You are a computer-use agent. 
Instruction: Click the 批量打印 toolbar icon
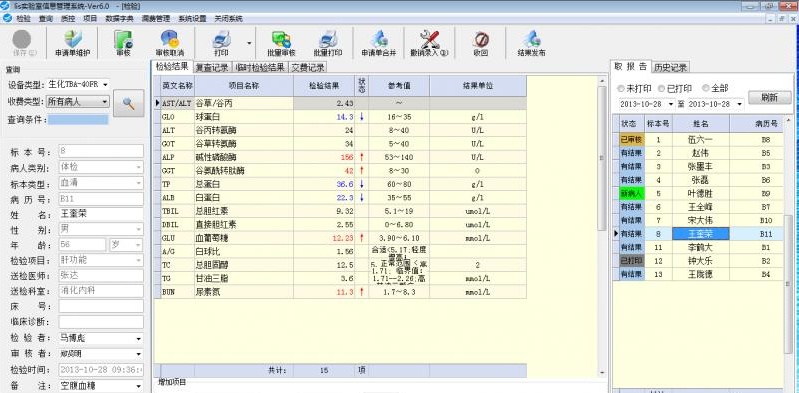[328, 39]
